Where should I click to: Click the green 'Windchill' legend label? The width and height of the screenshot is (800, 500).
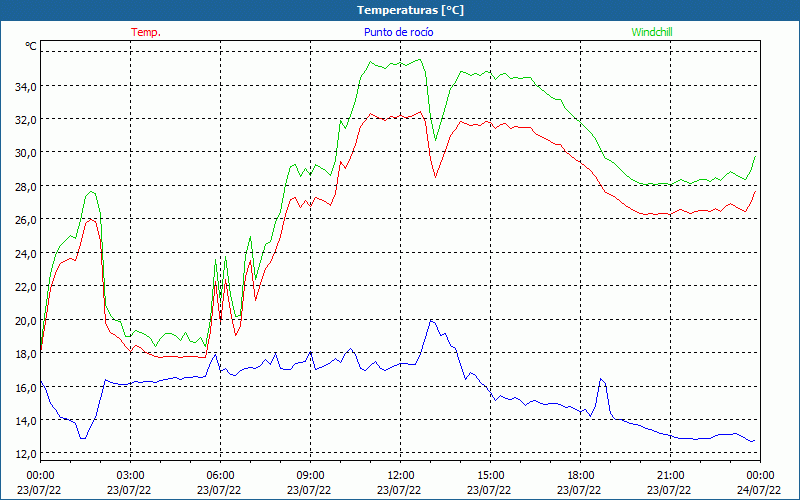pos(652,32)
